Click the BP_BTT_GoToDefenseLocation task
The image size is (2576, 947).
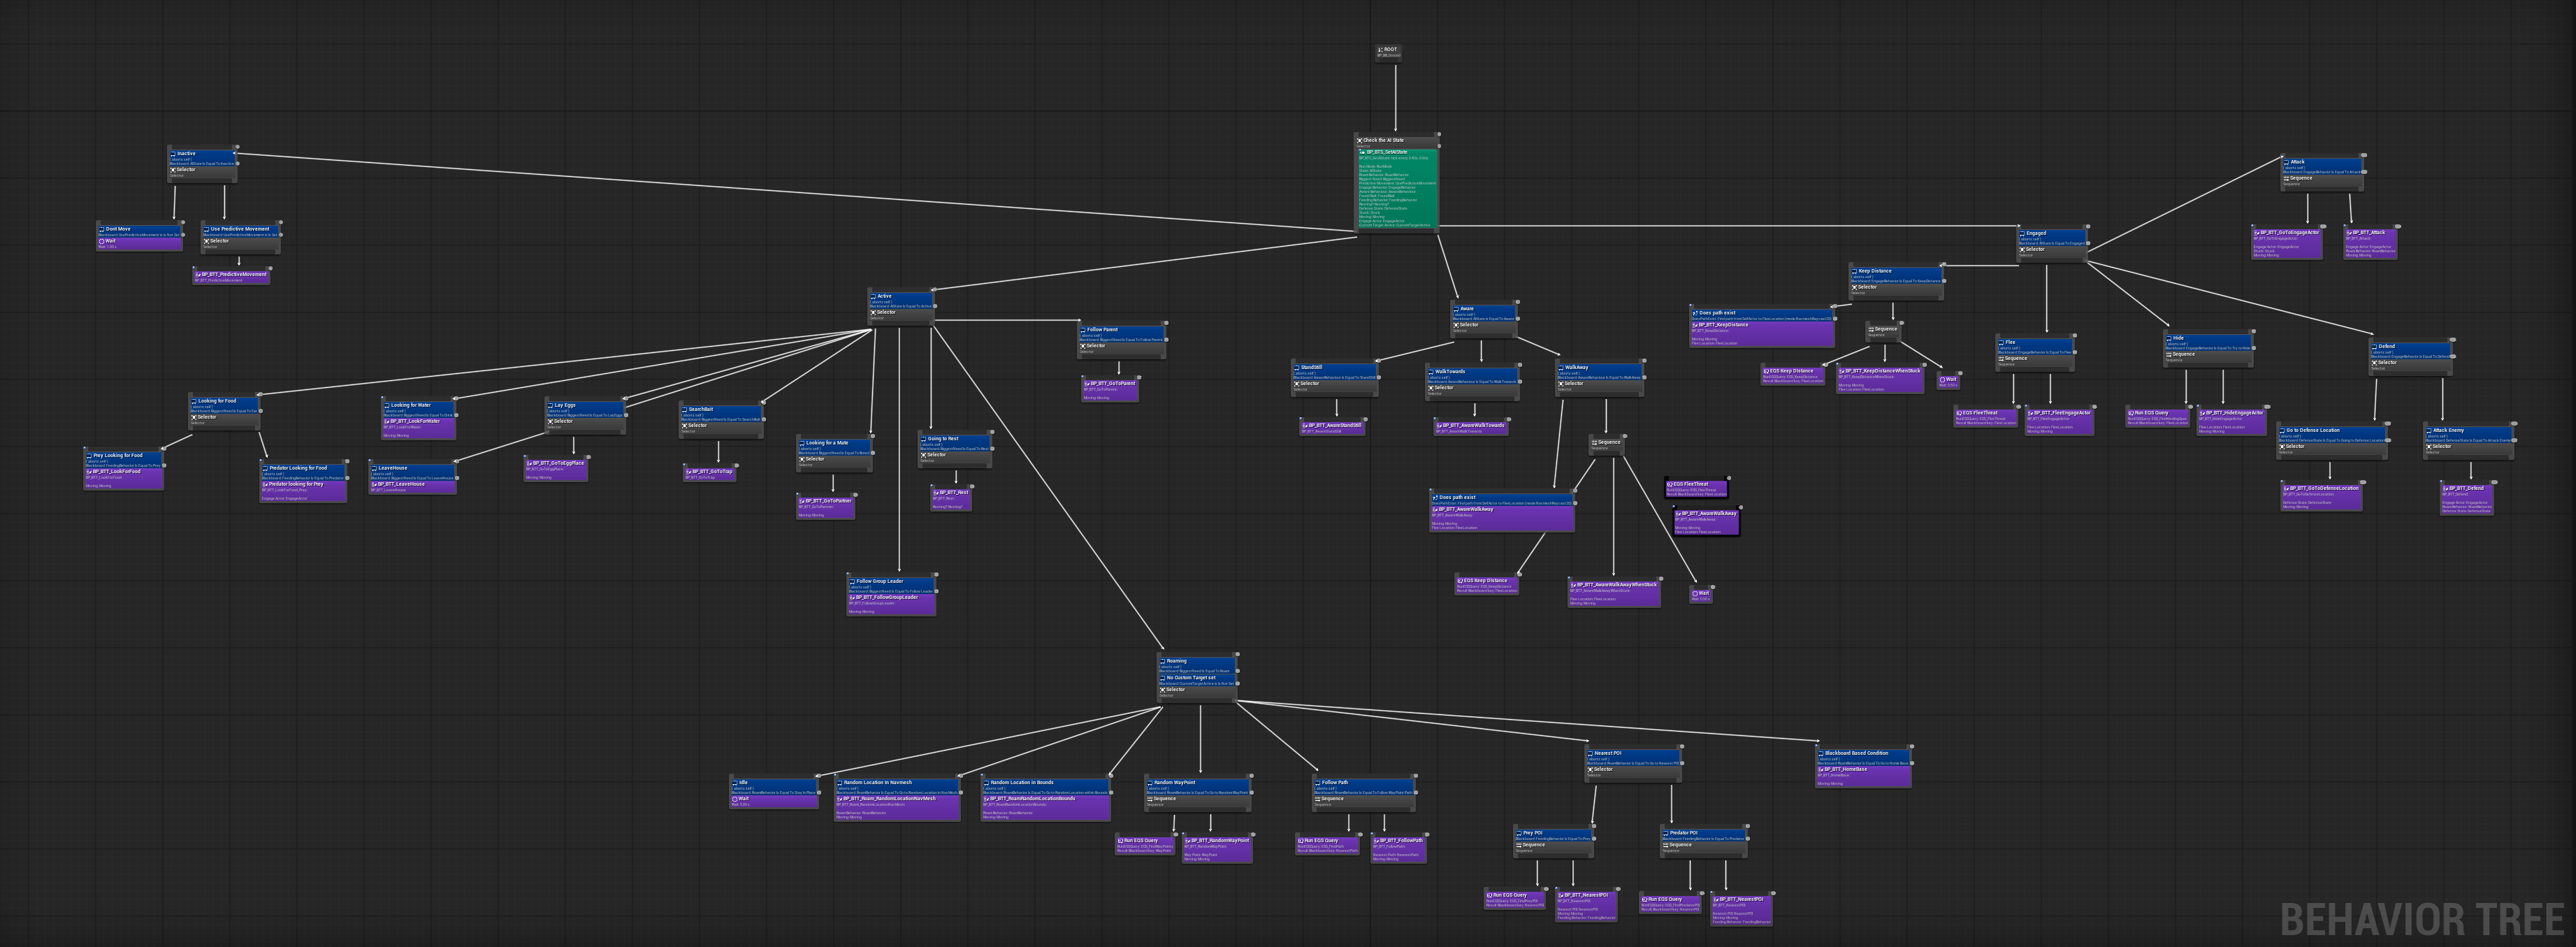point(2322,497)
